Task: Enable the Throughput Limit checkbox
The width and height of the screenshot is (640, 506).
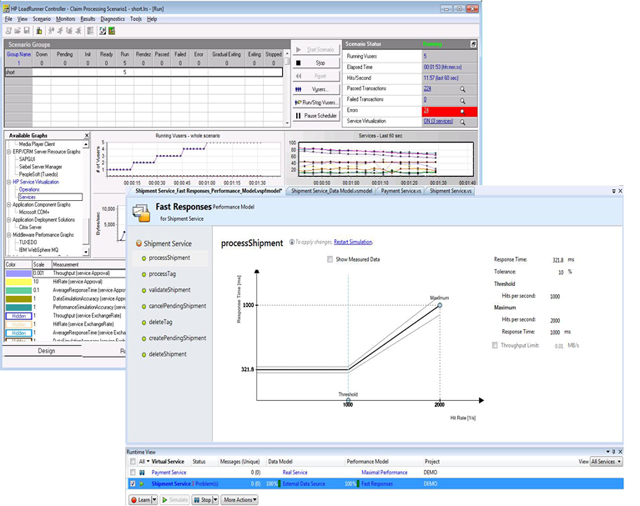Action: pyautogui.click(x=495, y=345)
